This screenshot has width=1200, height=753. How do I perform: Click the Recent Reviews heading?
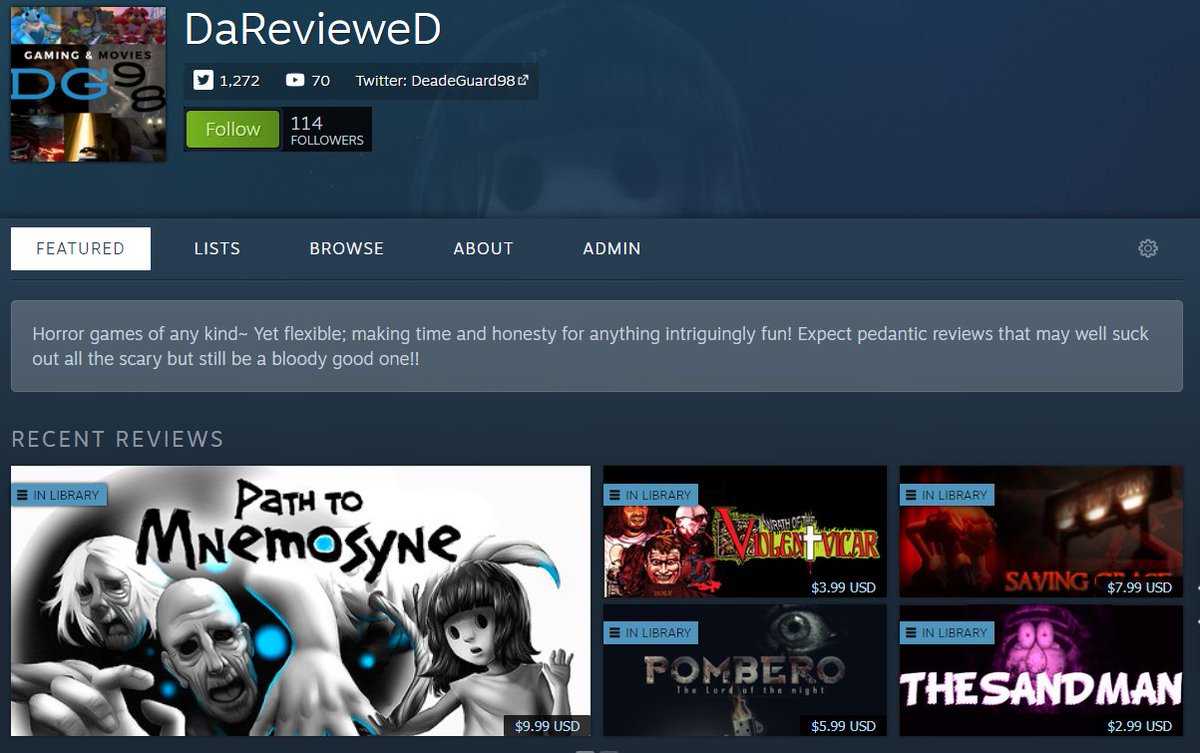pyautogui.click(x=117, y=439)
